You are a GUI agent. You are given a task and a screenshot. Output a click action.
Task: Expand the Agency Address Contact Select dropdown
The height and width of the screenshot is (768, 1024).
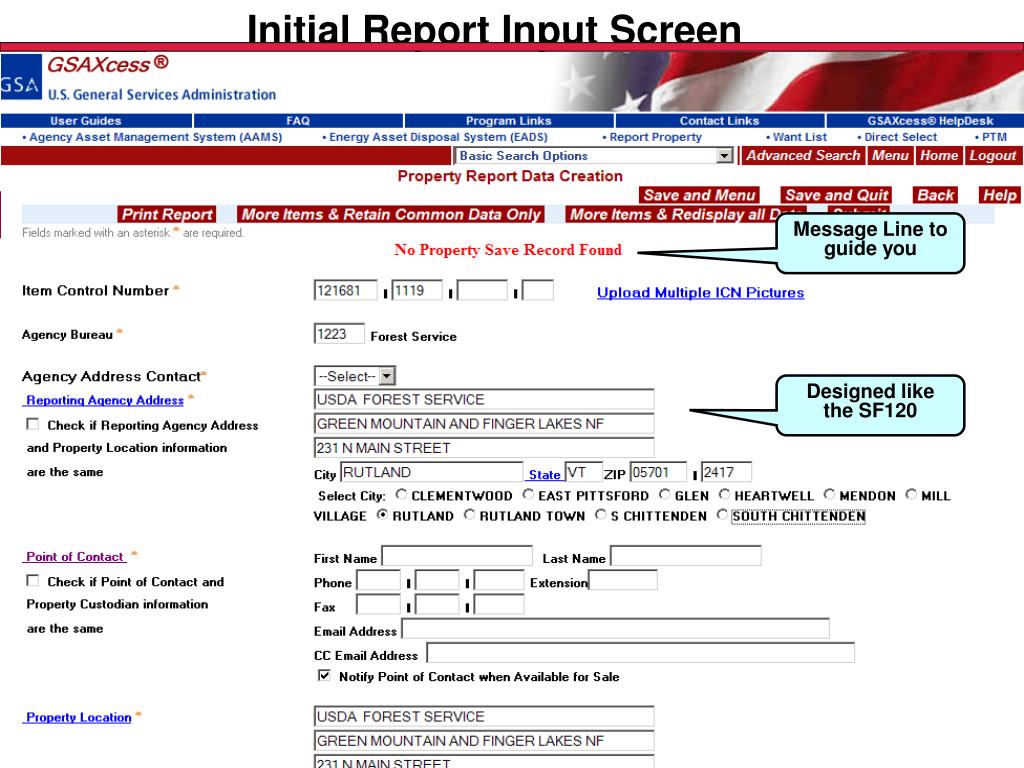(x=387, y=376)
